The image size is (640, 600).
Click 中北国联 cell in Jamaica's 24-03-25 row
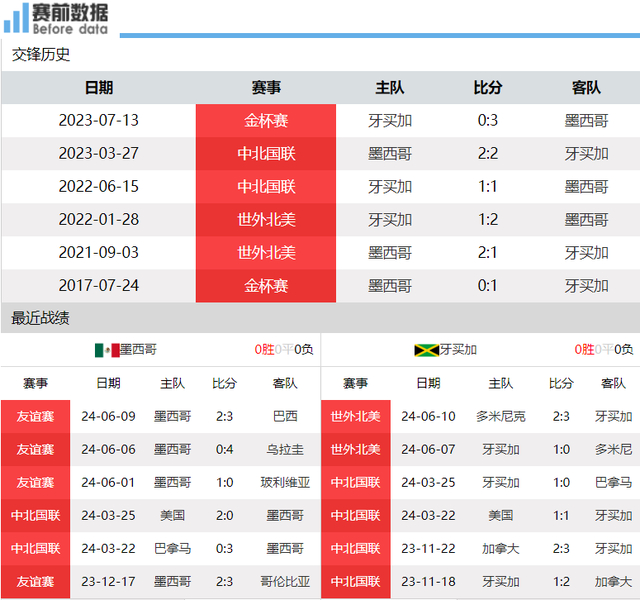(x=356, y=483)
